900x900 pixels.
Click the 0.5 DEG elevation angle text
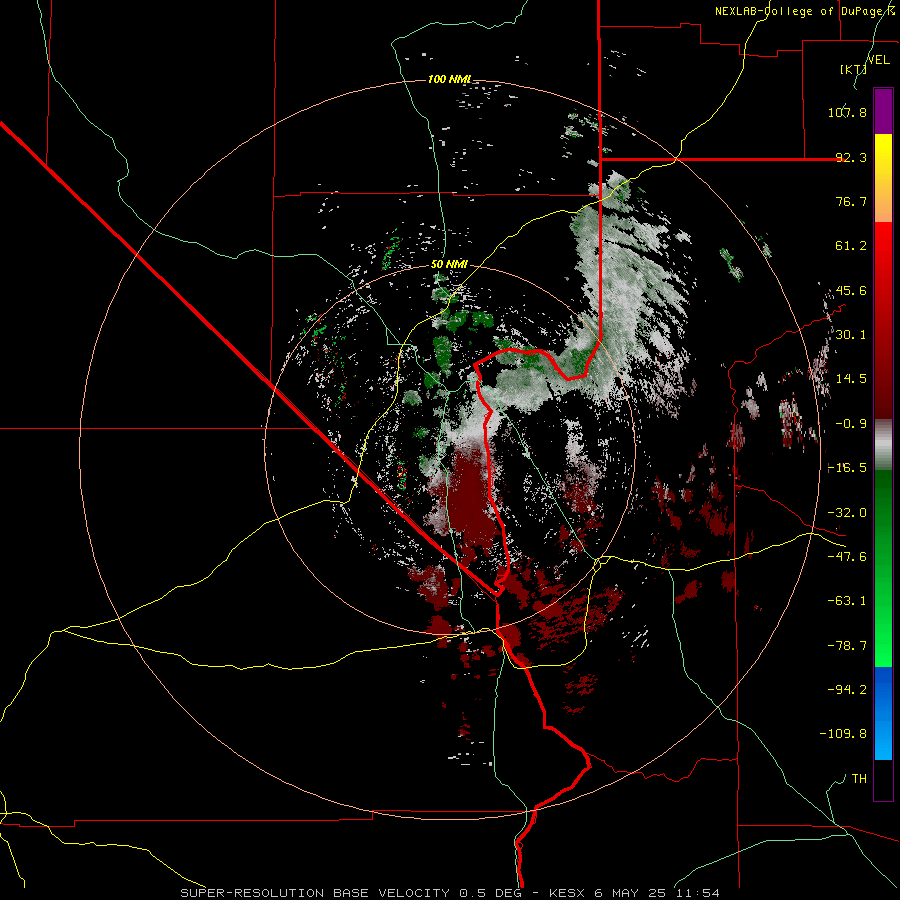tap(490, 893)
